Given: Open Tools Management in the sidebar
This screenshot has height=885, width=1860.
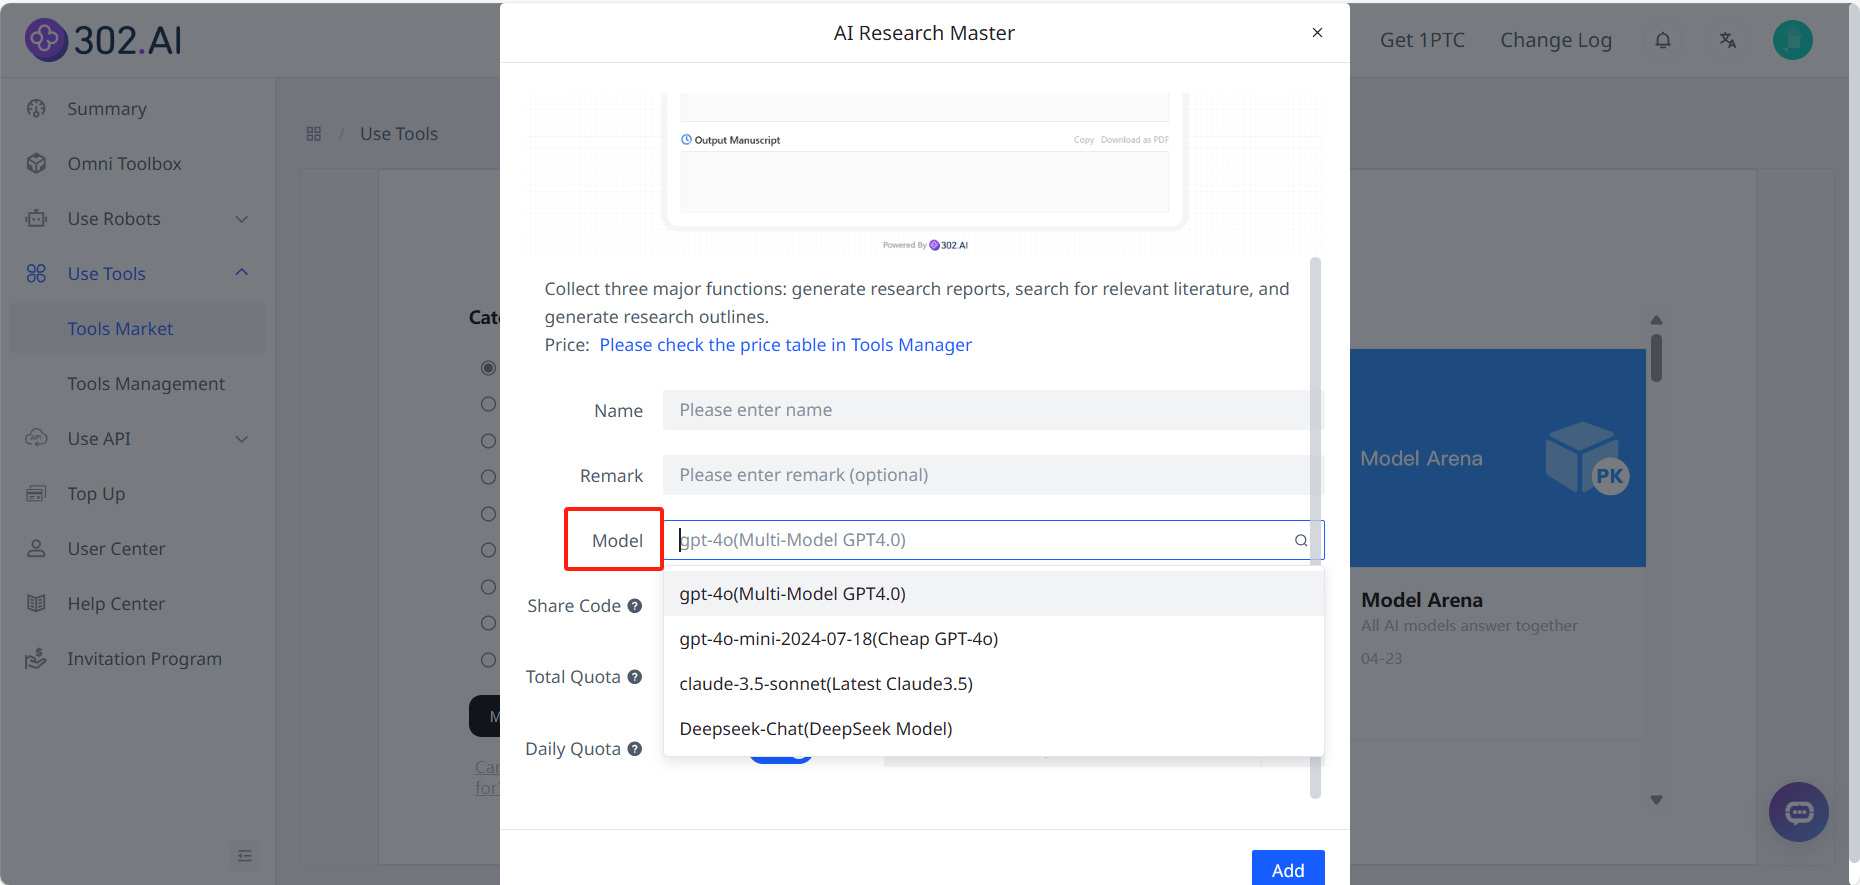Looking at the screenshot, I should coord(146,384).
